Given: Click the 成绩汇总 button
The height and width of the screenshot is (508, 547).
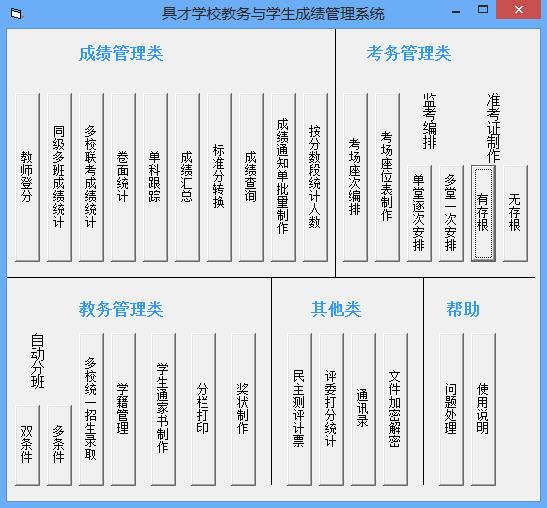Looking at the screenshot, I should [x=187, y=177].
